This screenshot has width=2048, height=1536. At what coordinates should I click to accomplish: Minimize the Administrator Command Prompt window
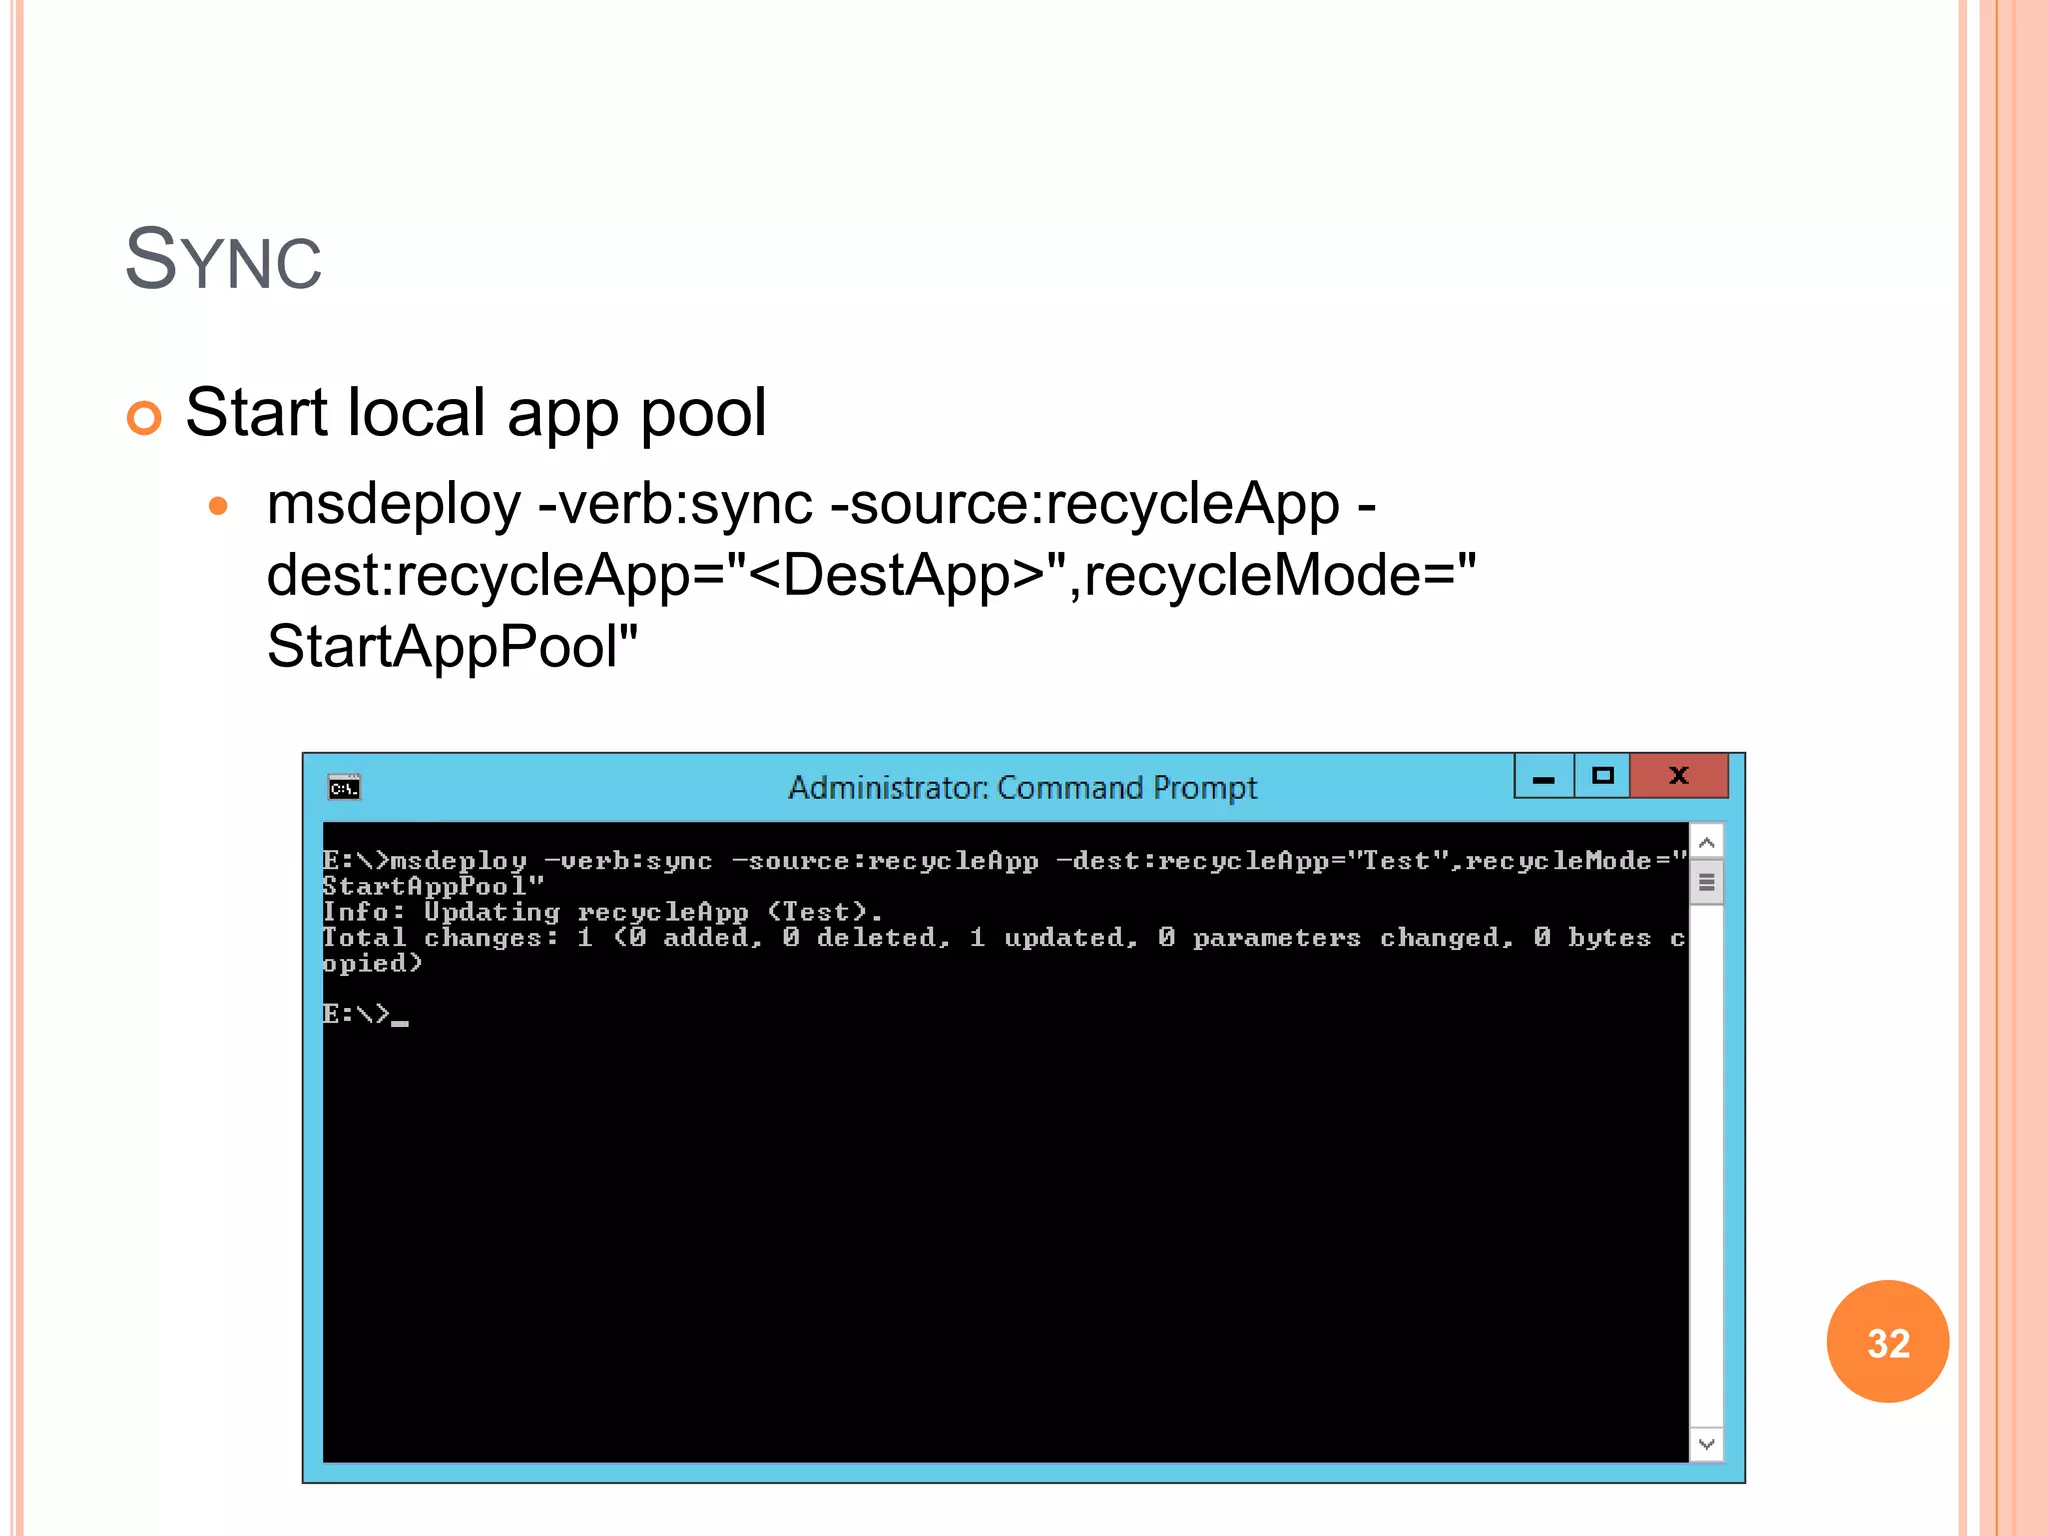pos(1544,776)
